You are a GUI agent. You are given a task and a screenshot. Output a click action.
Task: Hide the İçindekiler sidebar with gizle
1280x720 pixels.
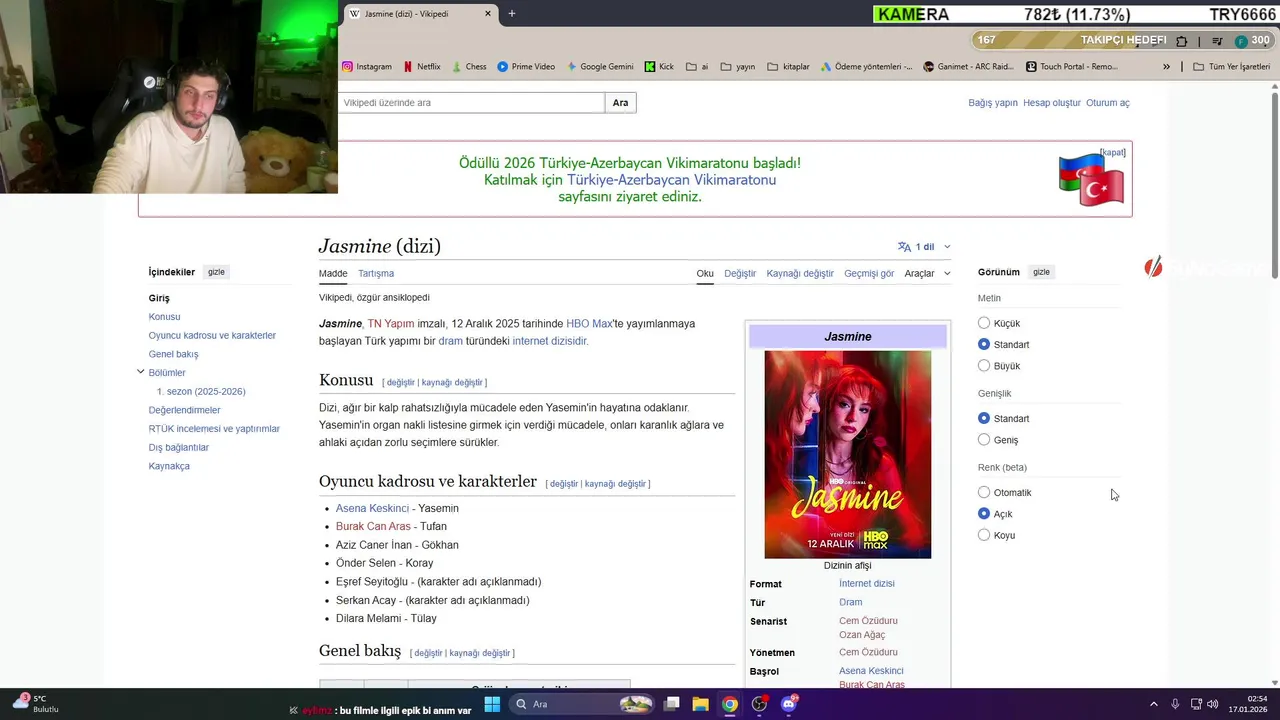tap(216, 272)
